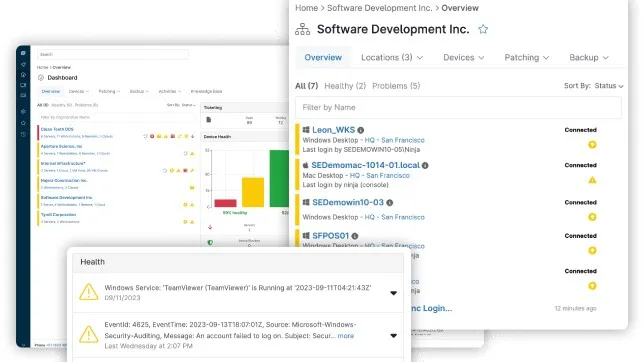
Task: Open the Devices dropdown on Dashboard window
Action: point(78,91)
